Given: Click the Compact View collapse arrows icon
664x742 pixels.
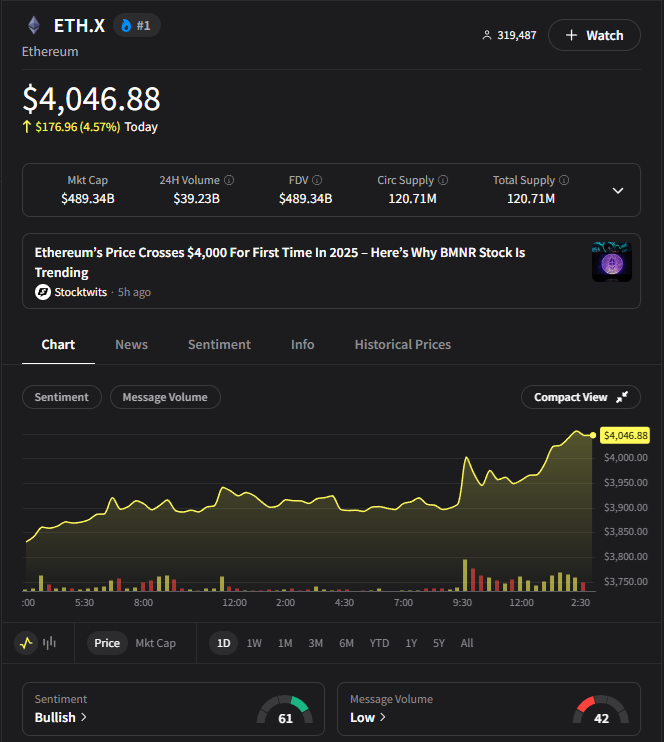Looking at the screenshot, I should tap(622, 397).
